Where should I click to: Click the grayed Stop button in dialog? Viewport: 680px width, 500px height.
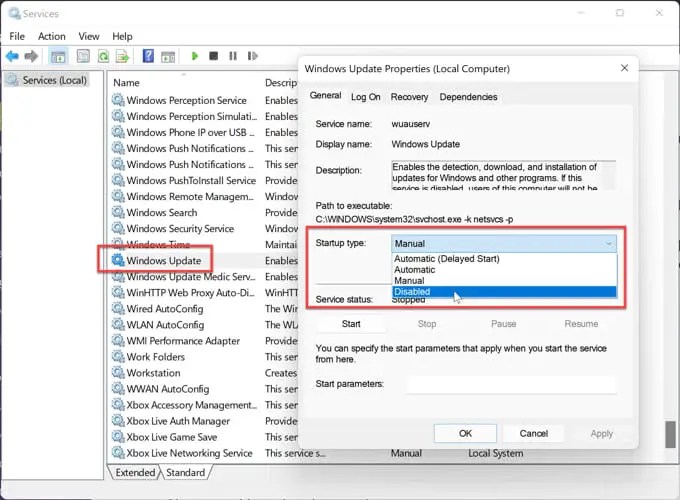coord(427,324)
